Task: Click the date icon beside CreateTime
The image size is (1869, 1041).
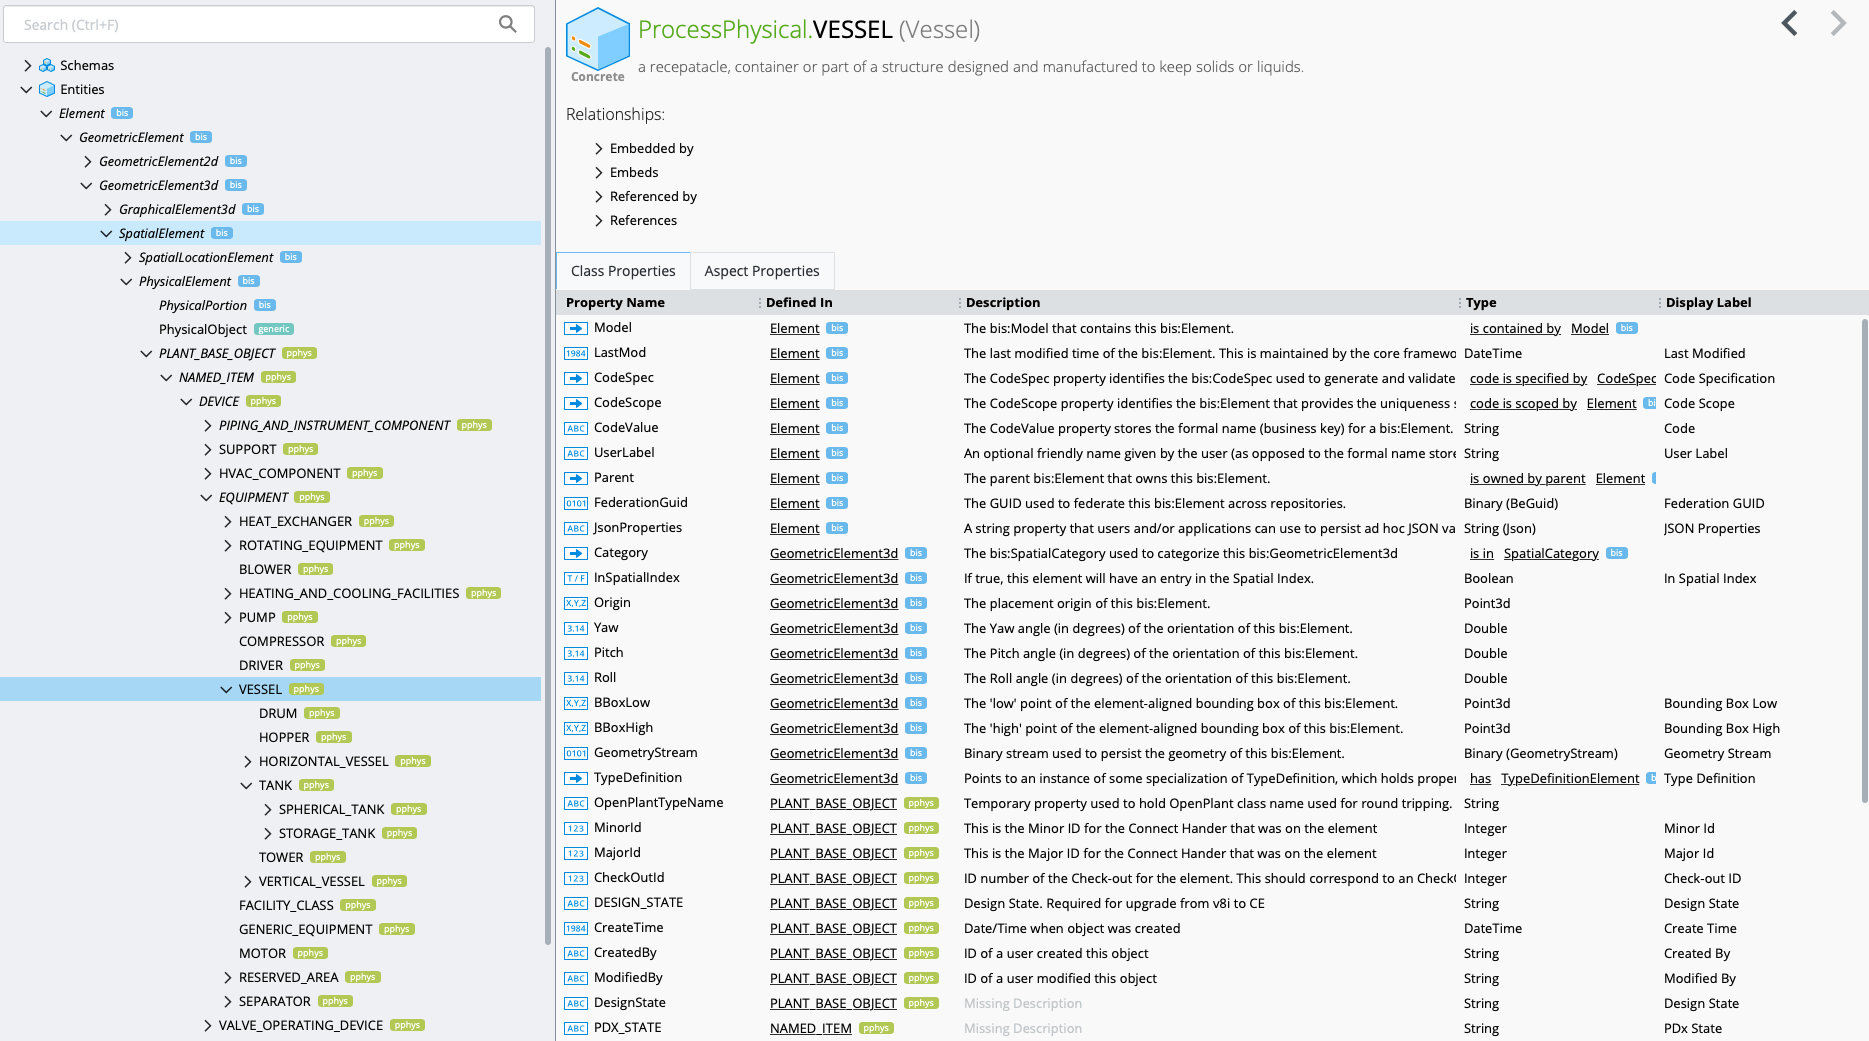Action: (x=576, y=928)
